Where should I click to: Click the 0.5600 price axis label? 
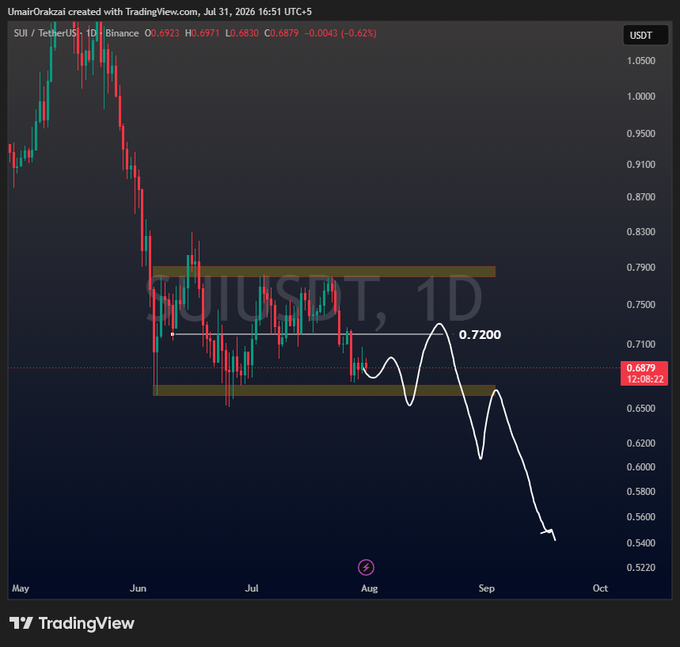[641, 517]
